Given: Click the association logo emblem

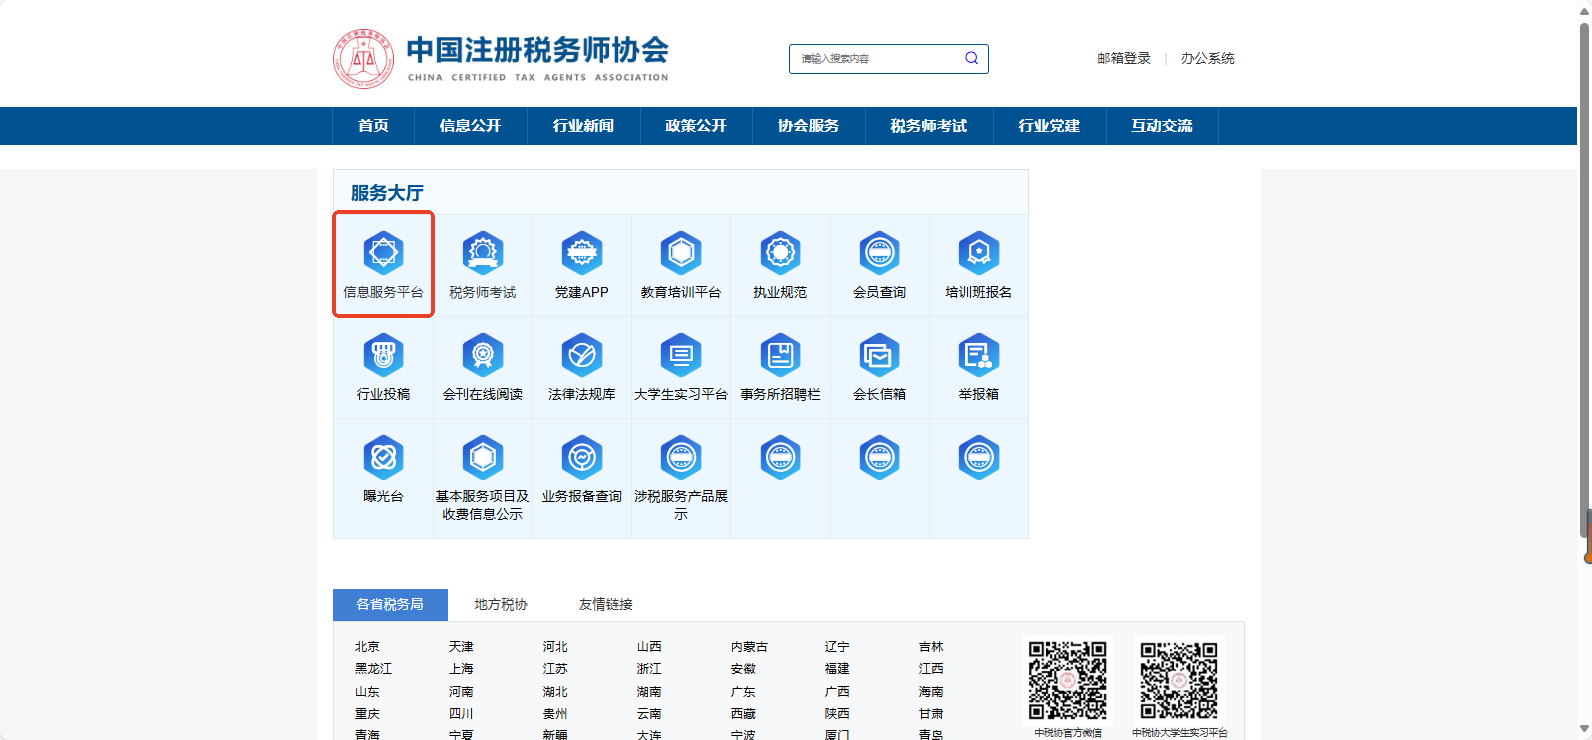Looking at the screenshot, I should (x=363, y=59).
